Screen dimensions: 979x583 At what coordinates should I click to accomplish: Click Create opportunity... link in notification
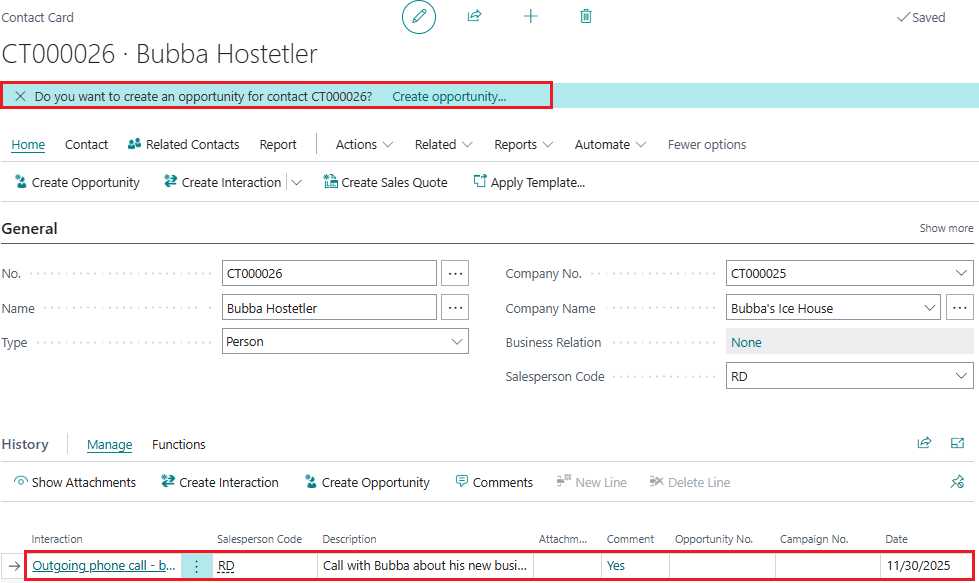point(449,97)
